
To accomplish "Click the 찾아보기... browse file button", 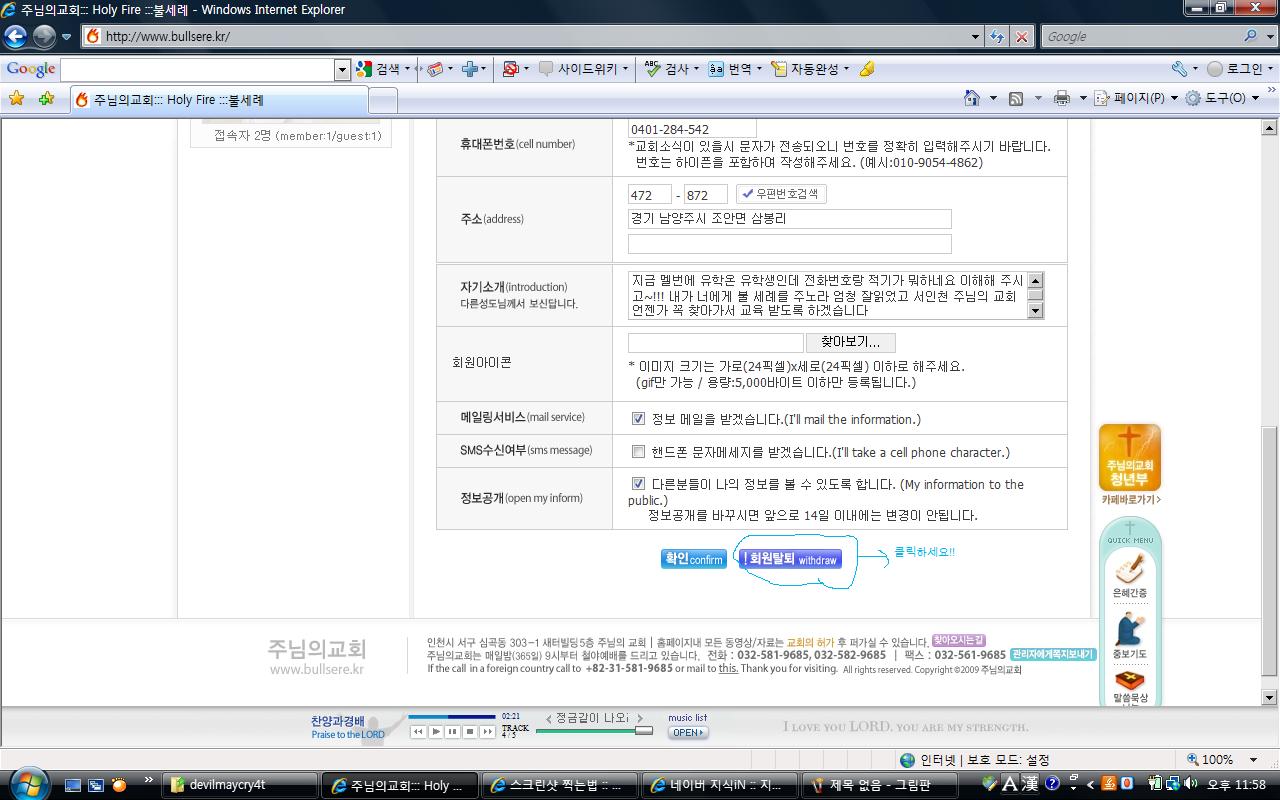I will pyautogui.click(x=850, y=343).
